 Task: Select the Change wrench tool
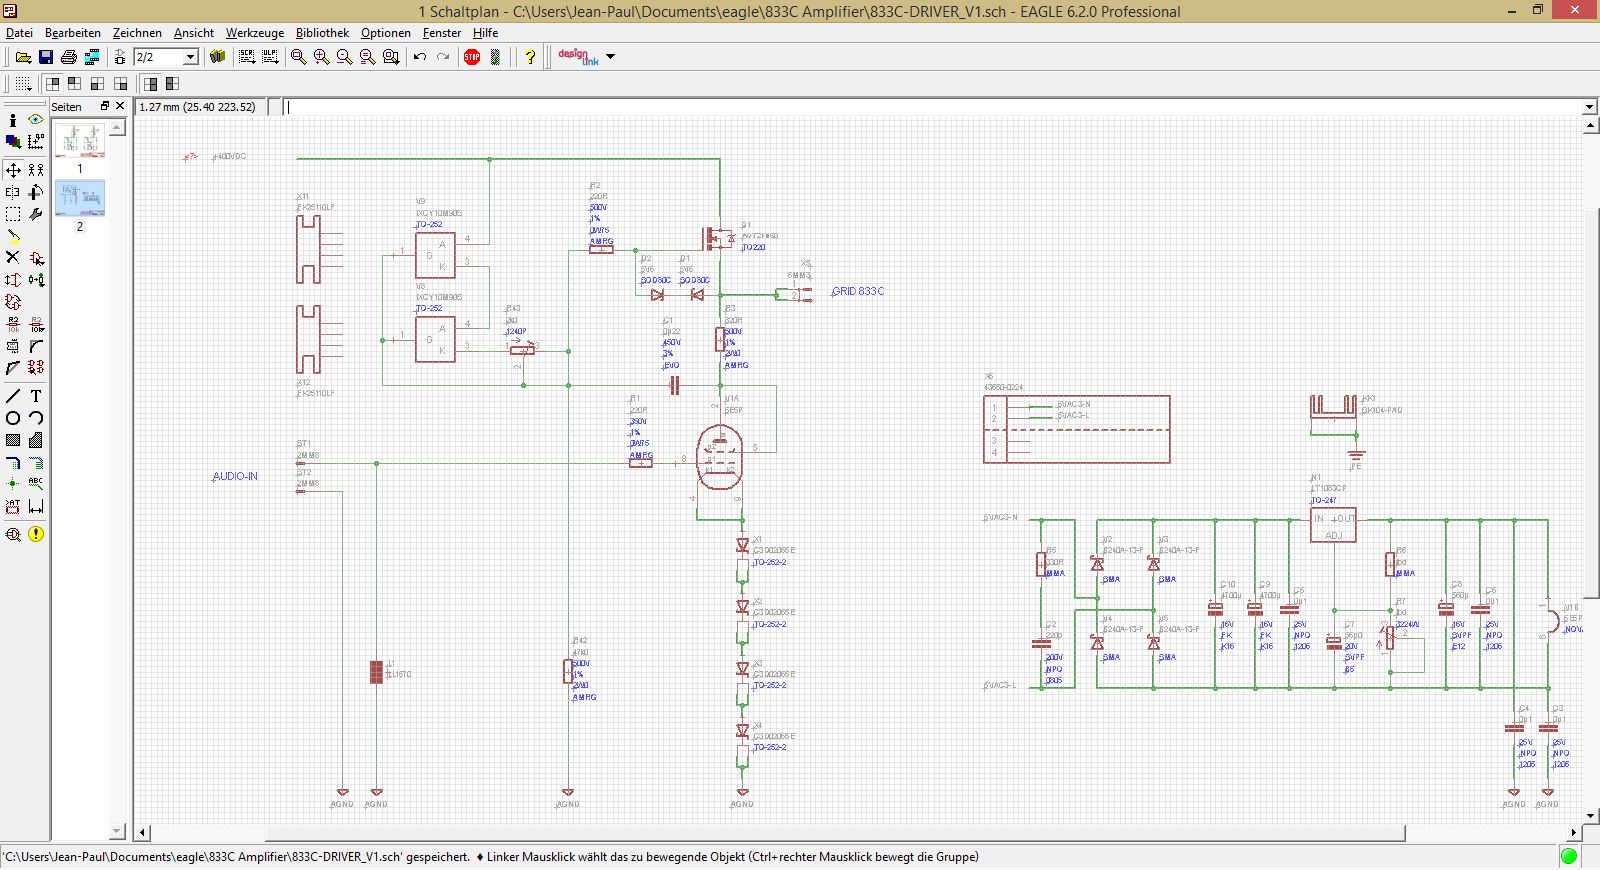pyautogui.click(x=36, y=214)
